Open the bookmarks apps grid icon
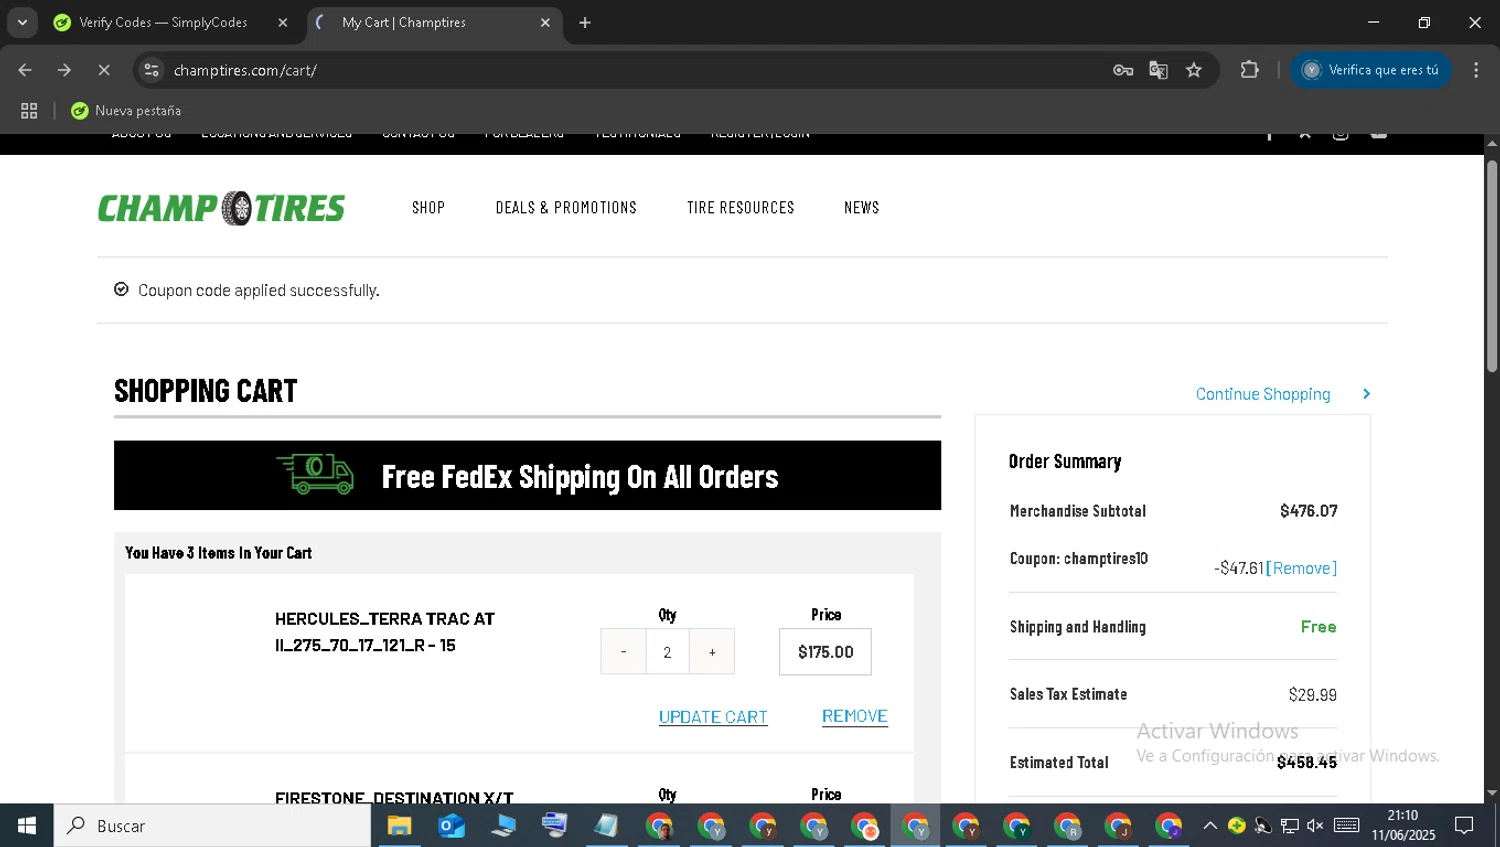The image size is (1500, 847). click(x=29, y=111)
